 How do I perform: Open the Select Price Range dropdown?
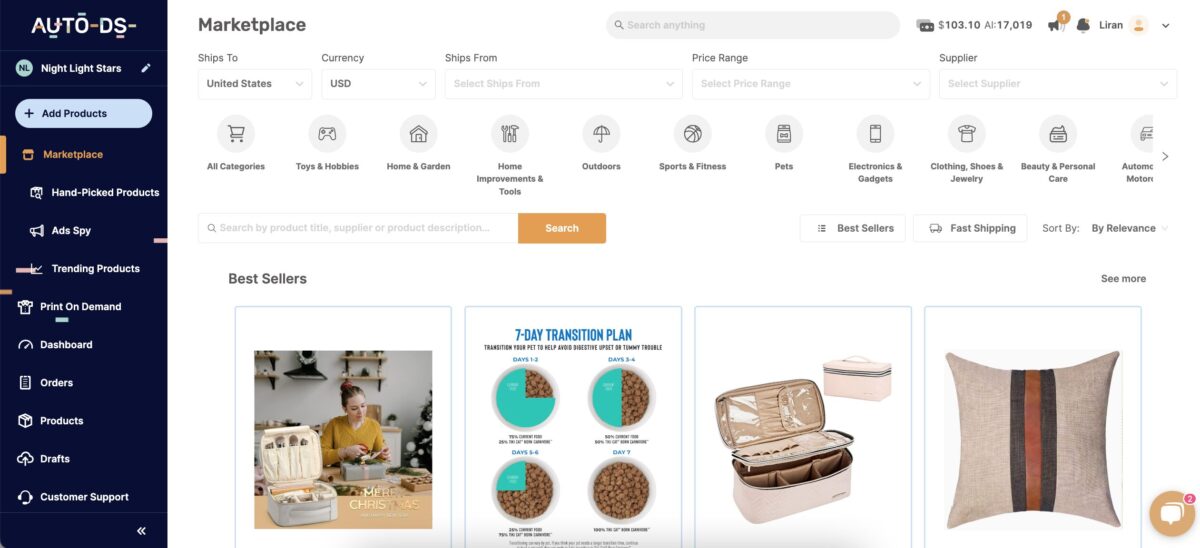811,84
